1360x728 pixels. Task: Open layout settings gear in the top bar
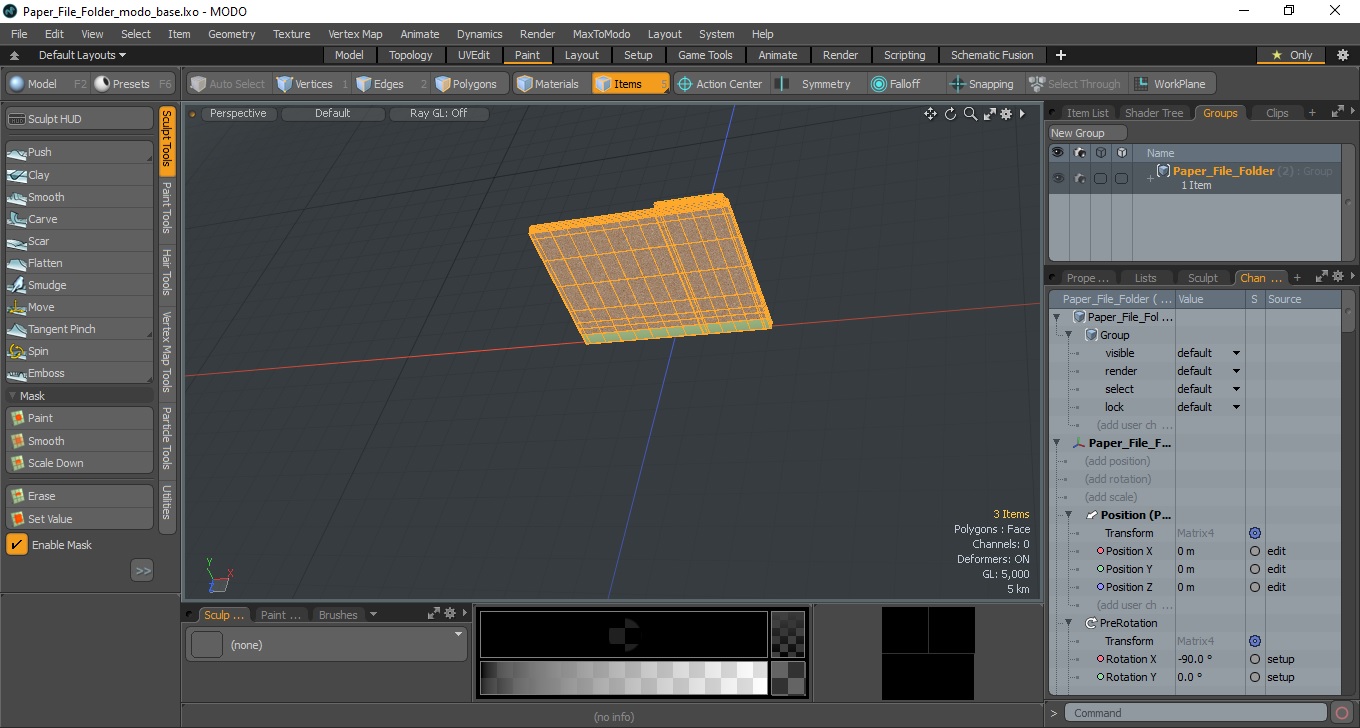click(x=1342, y=55)
